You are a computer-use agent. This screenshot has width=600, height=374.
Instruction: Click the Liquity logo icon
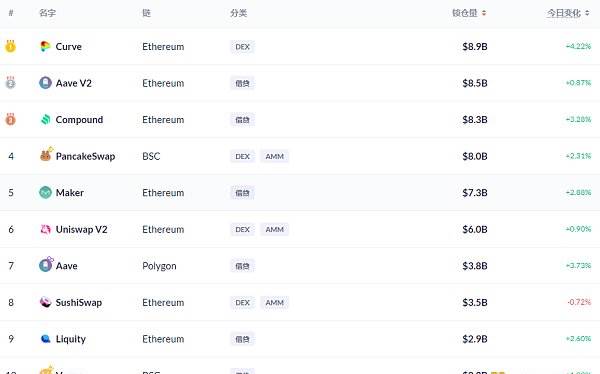click(45, 339)
